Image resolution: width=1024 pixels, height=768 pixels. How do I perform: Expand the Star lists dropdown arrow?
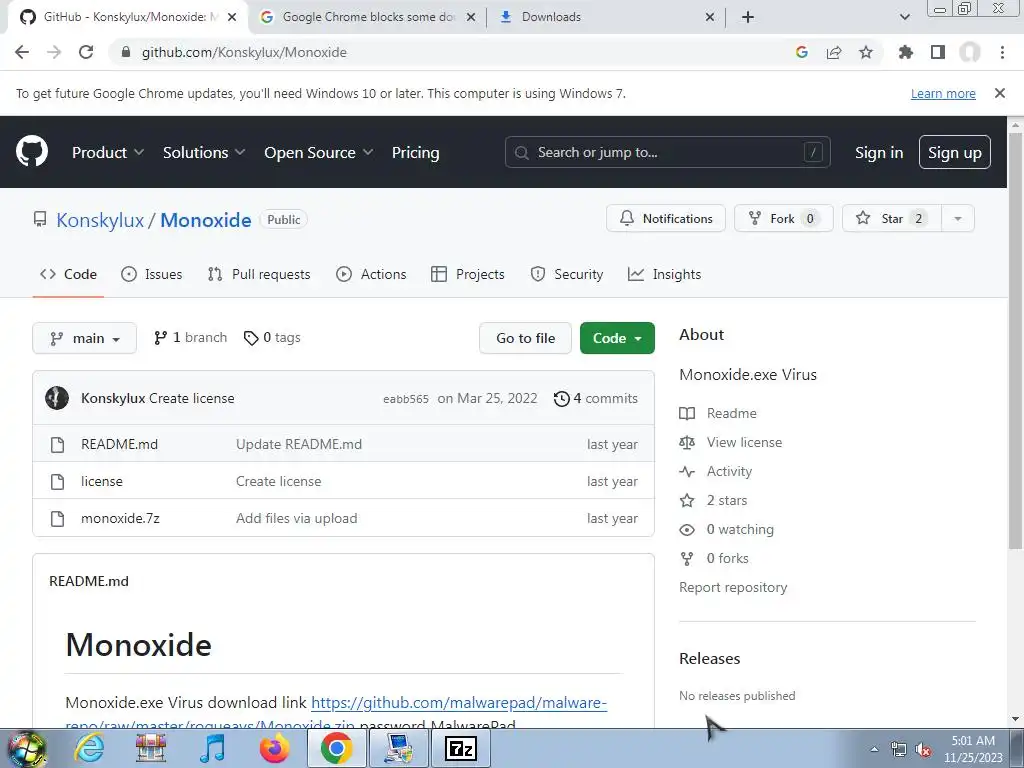tap(958, 219)
